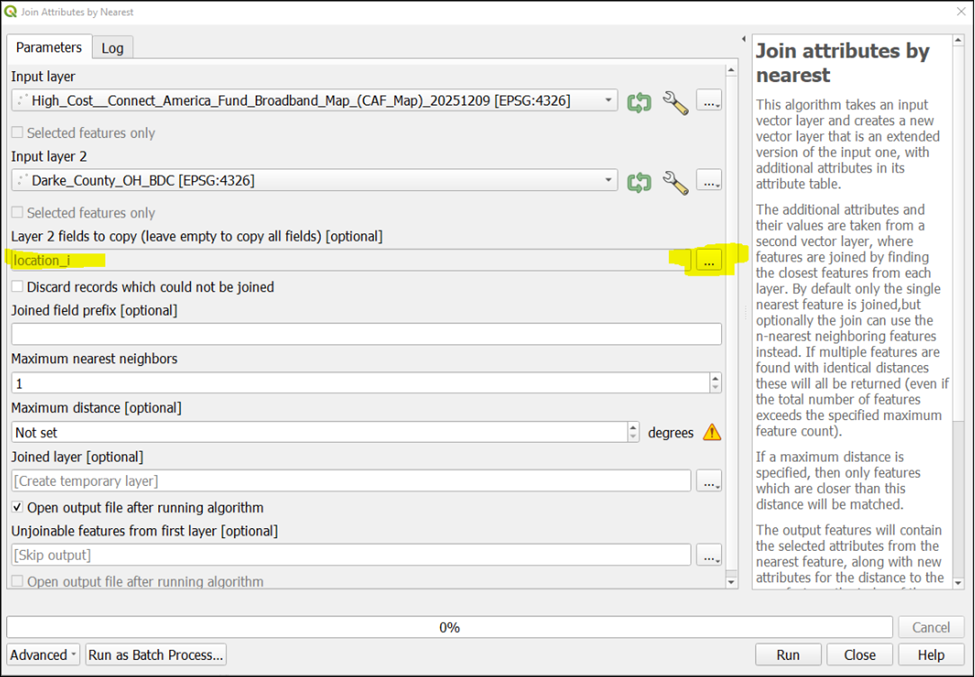Browse for Input layer file with ellipsis button
Image resolution: width=975 pixels, height=677 pixels.
(x=709, y=101)
